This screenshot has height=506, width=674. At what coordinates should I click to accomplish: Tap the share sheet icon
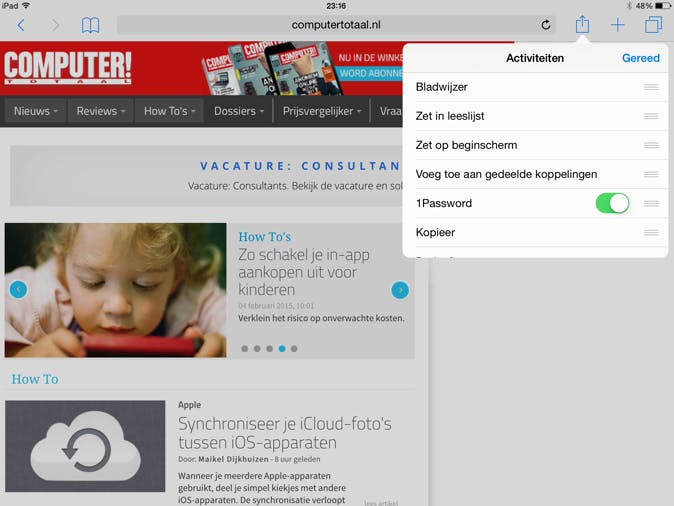coord(582,24)
